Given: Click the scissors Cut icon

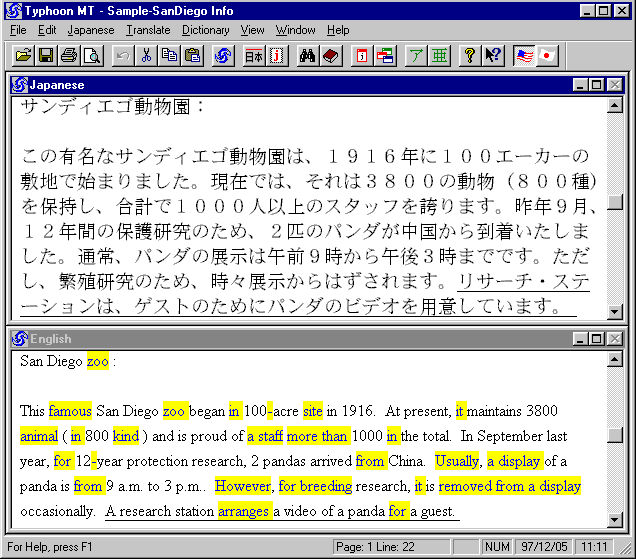Looking at the screenshot, I should tap(146, 55).
